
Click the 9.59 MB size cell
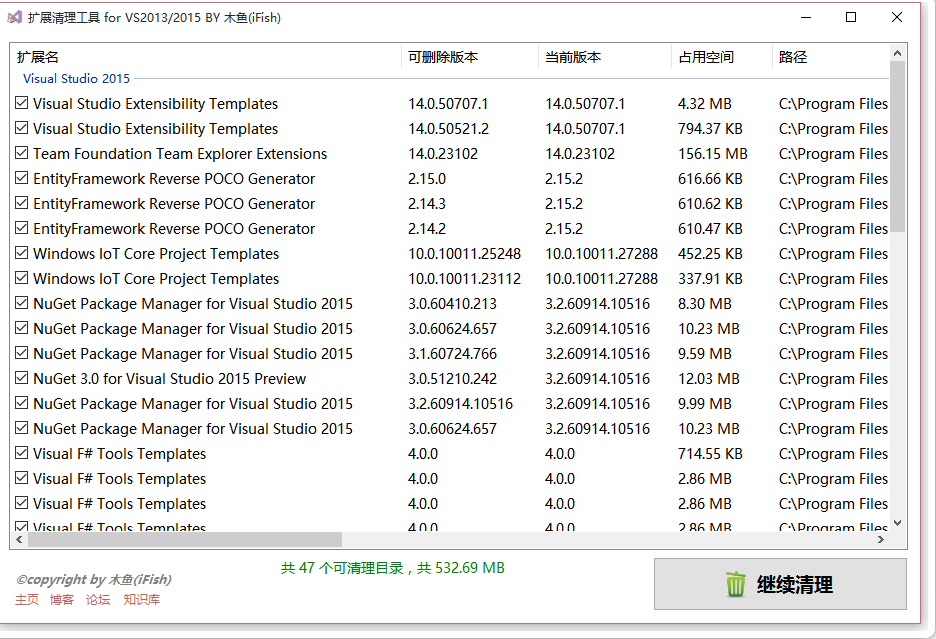705,354
